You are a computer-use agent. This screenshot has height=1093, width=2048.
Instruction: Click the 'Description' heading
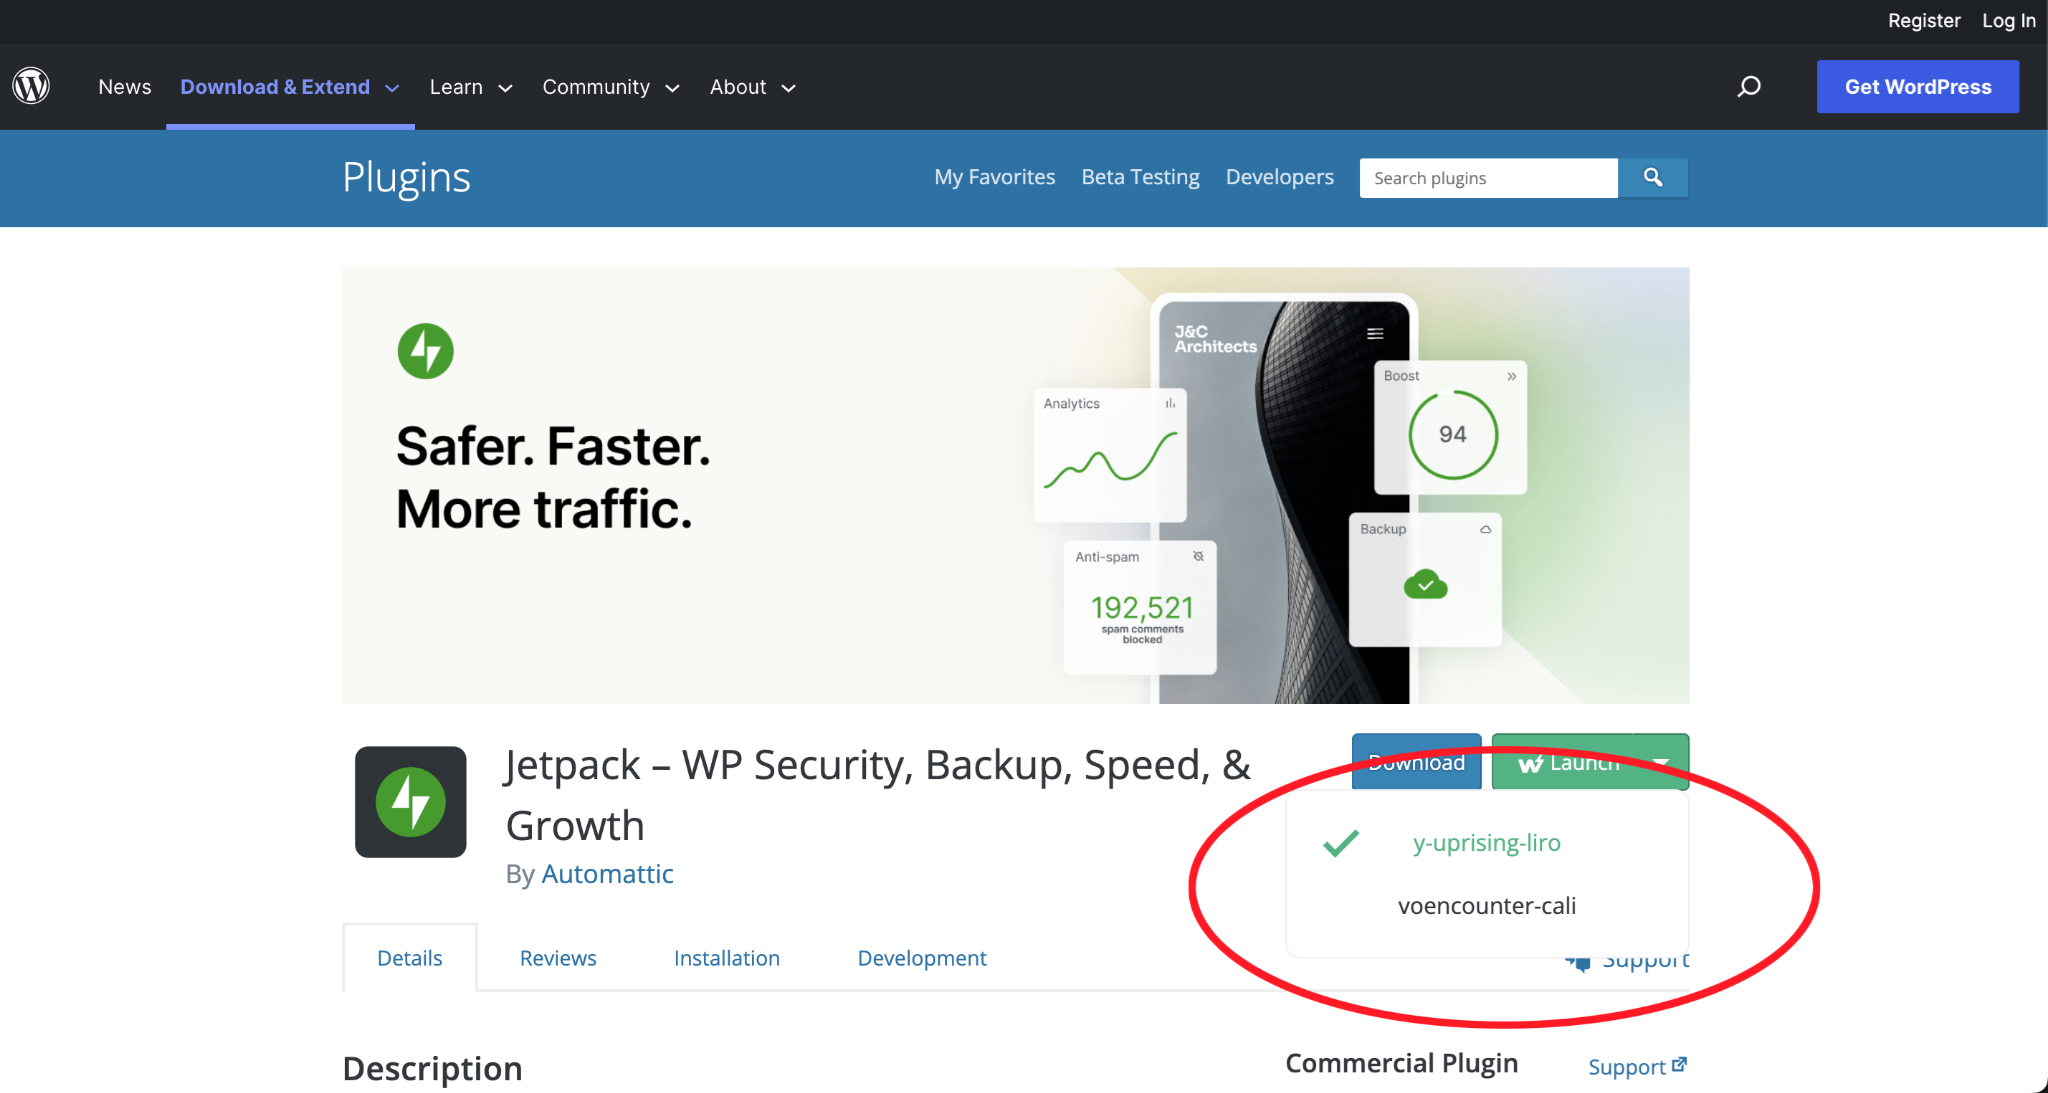(432, 1068)
